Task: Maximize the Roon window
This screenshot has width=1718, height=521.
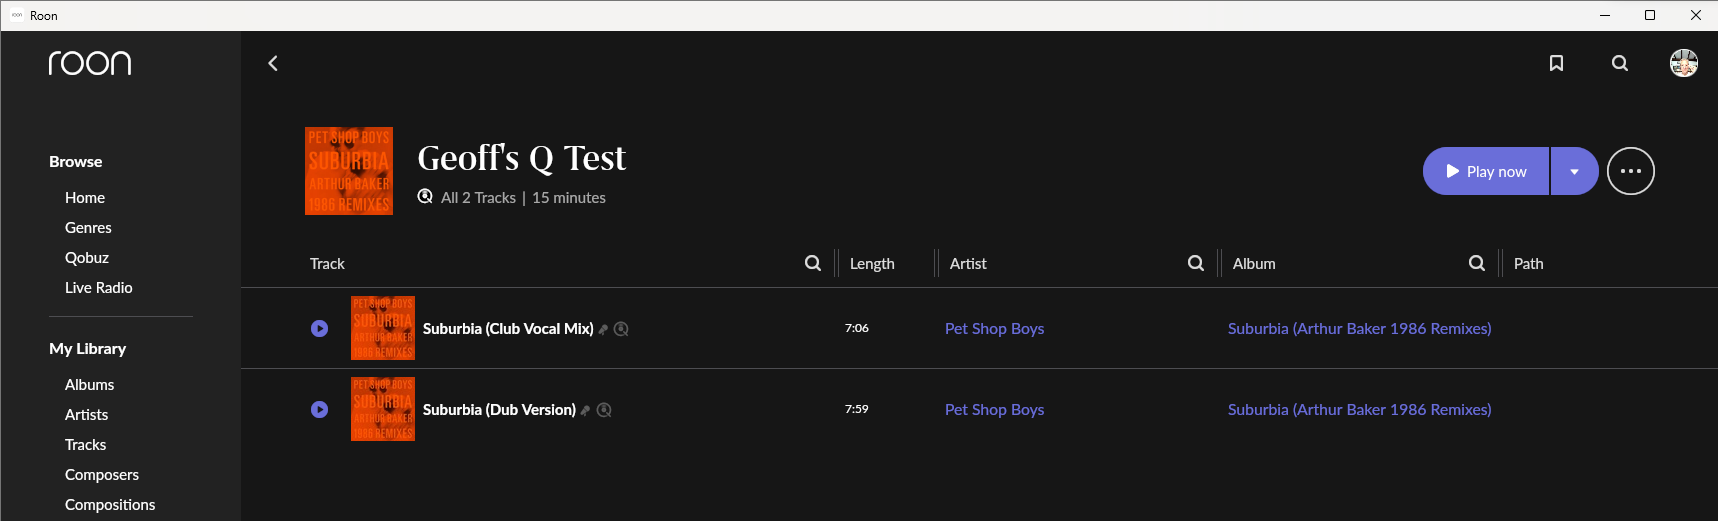Action: pos(1650,15)
